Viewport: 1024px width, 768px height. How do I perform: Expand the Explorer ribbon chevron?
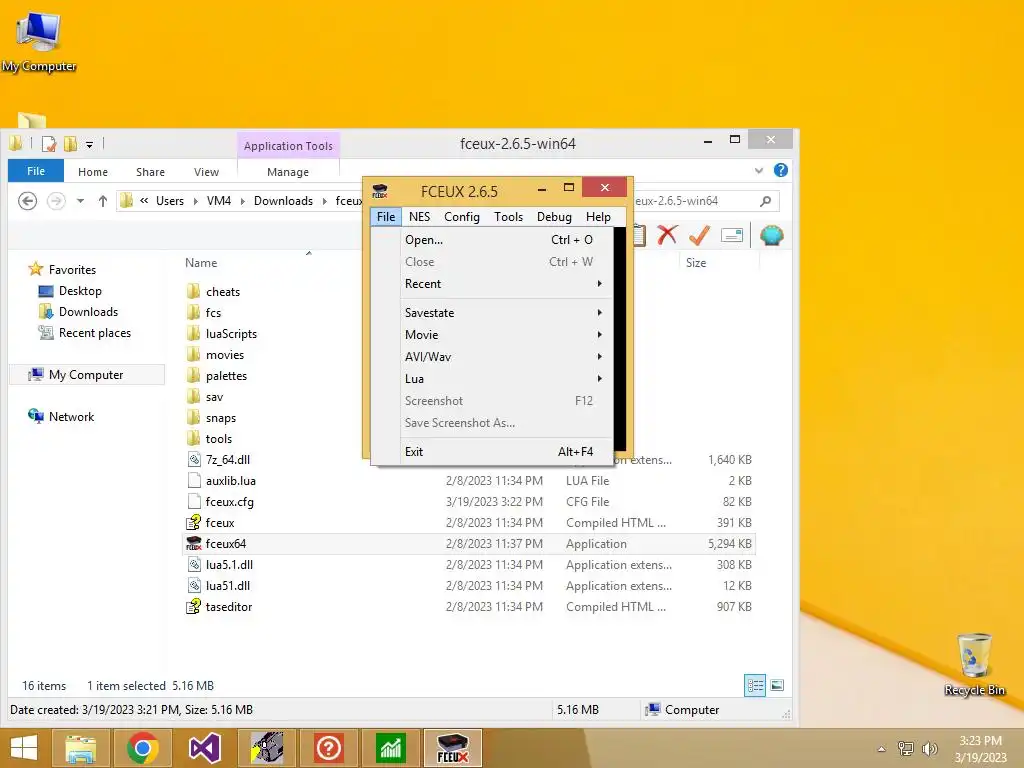759,170
